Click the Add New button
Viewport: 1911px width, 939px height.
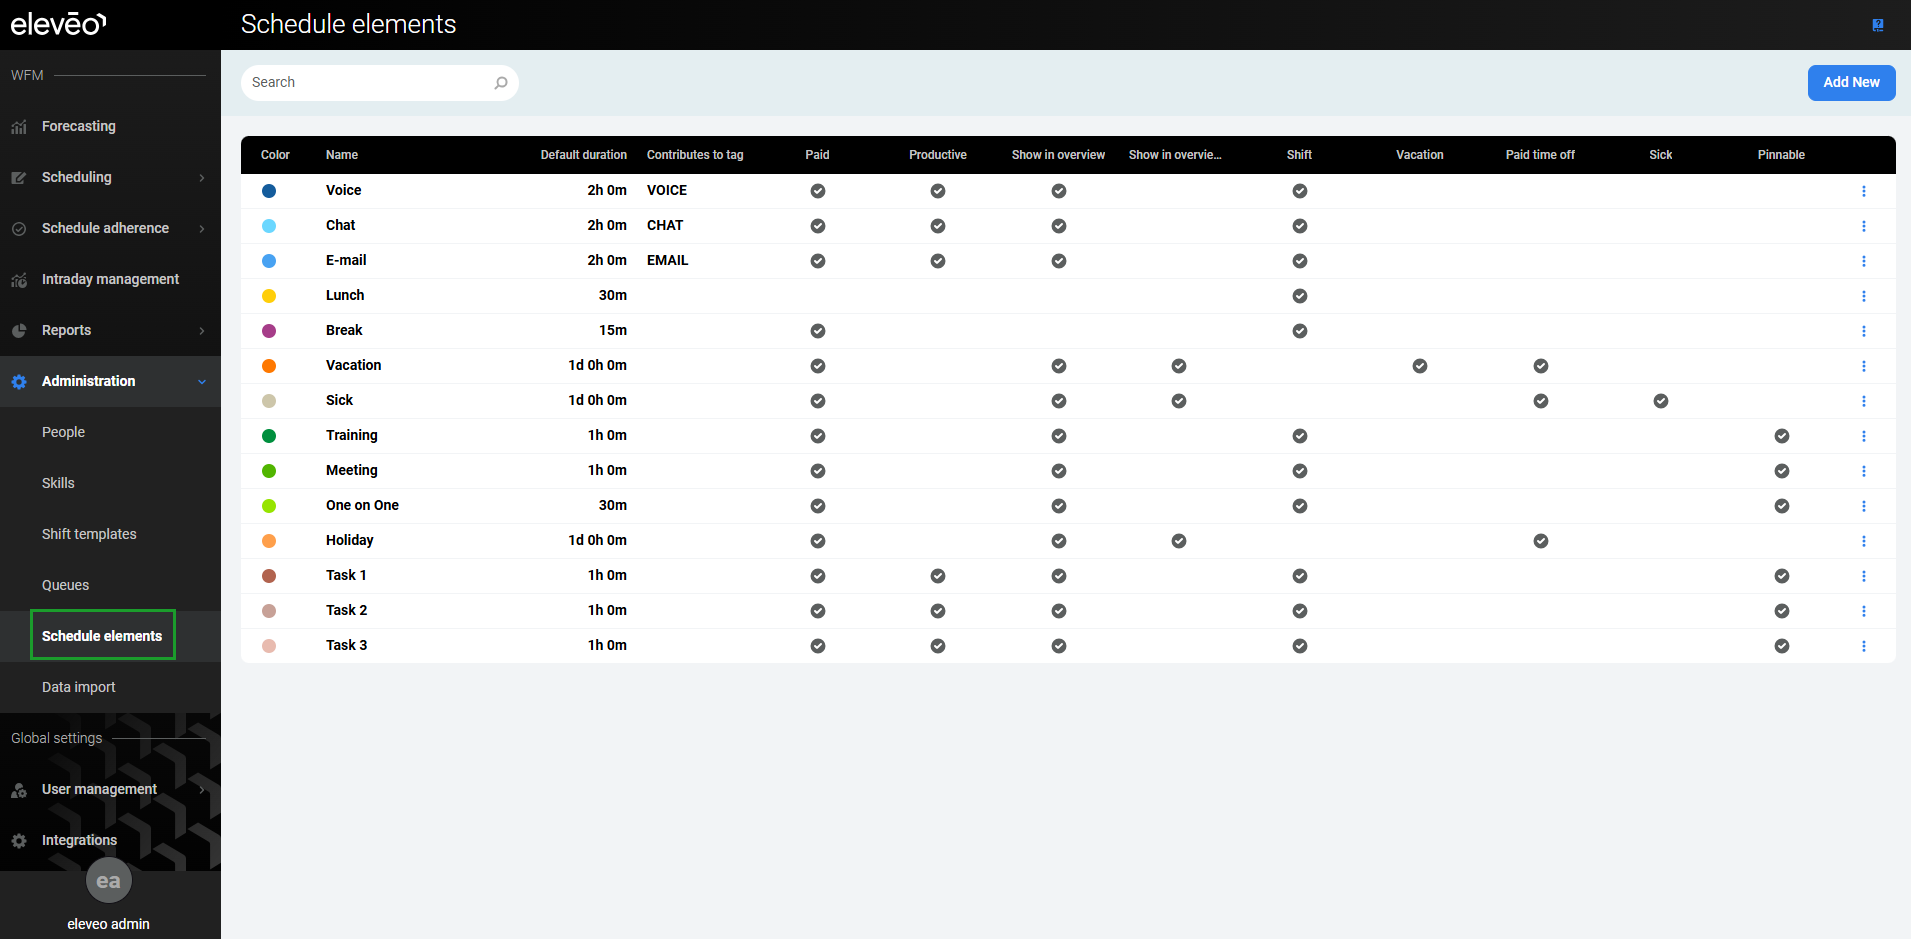(x=1851, y=83)
